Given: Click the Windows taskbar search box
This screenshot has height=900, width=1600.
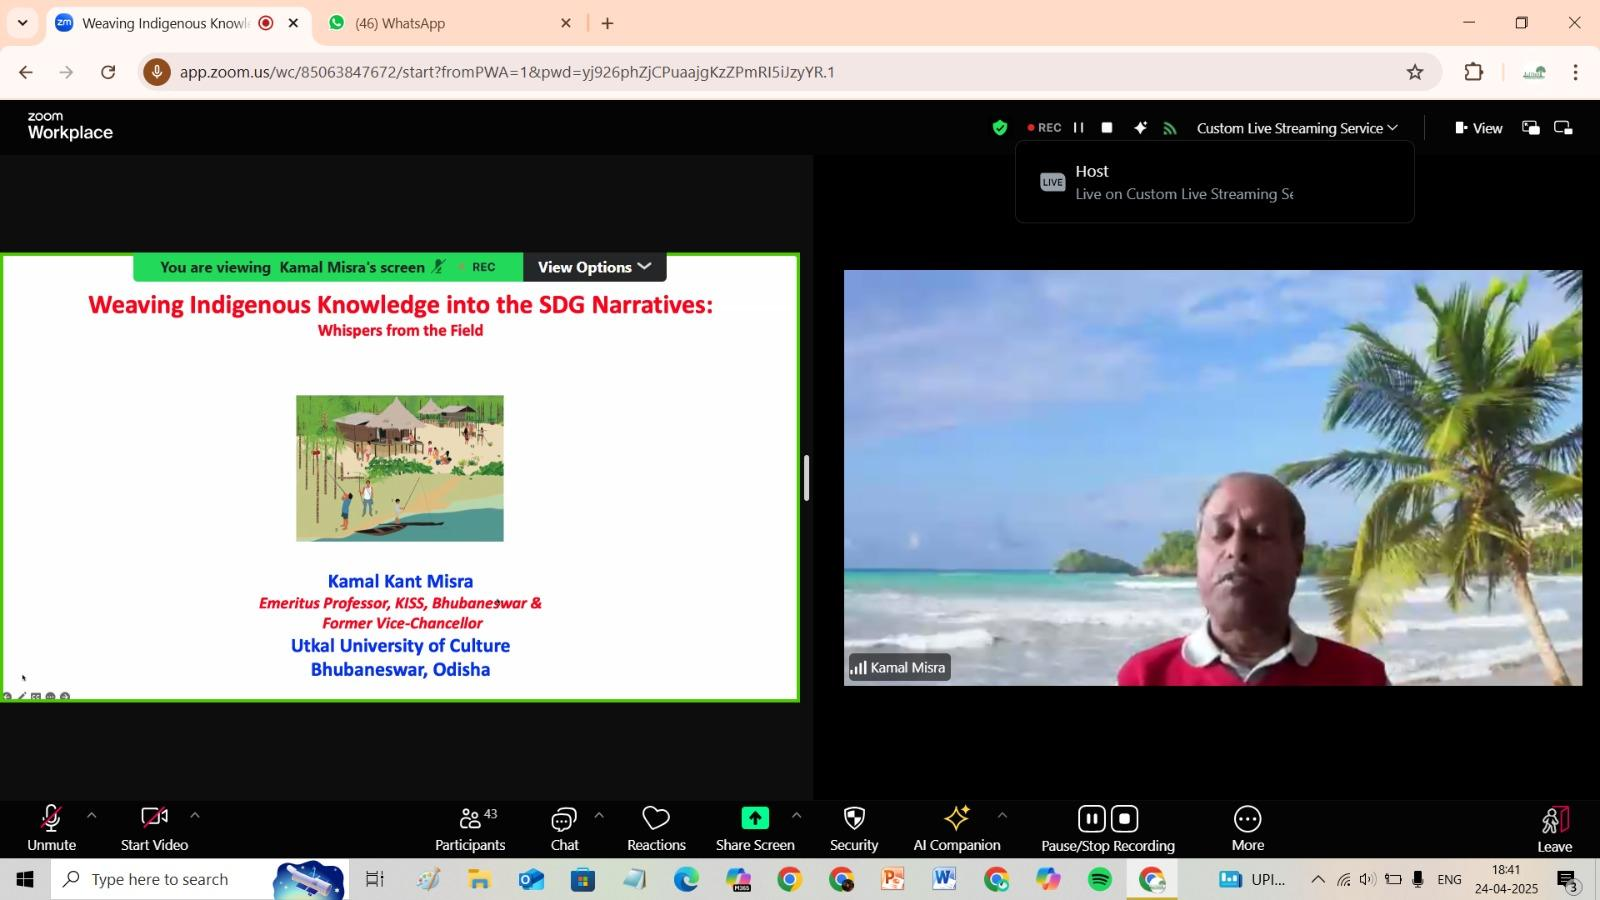Looking at the screenshot, I should click(x=160, y=879).
